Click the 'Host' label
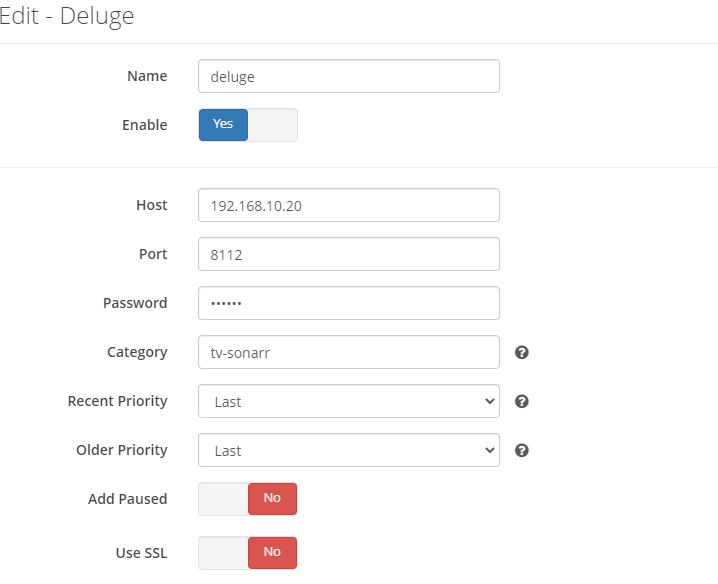 [x=152, y=205]
